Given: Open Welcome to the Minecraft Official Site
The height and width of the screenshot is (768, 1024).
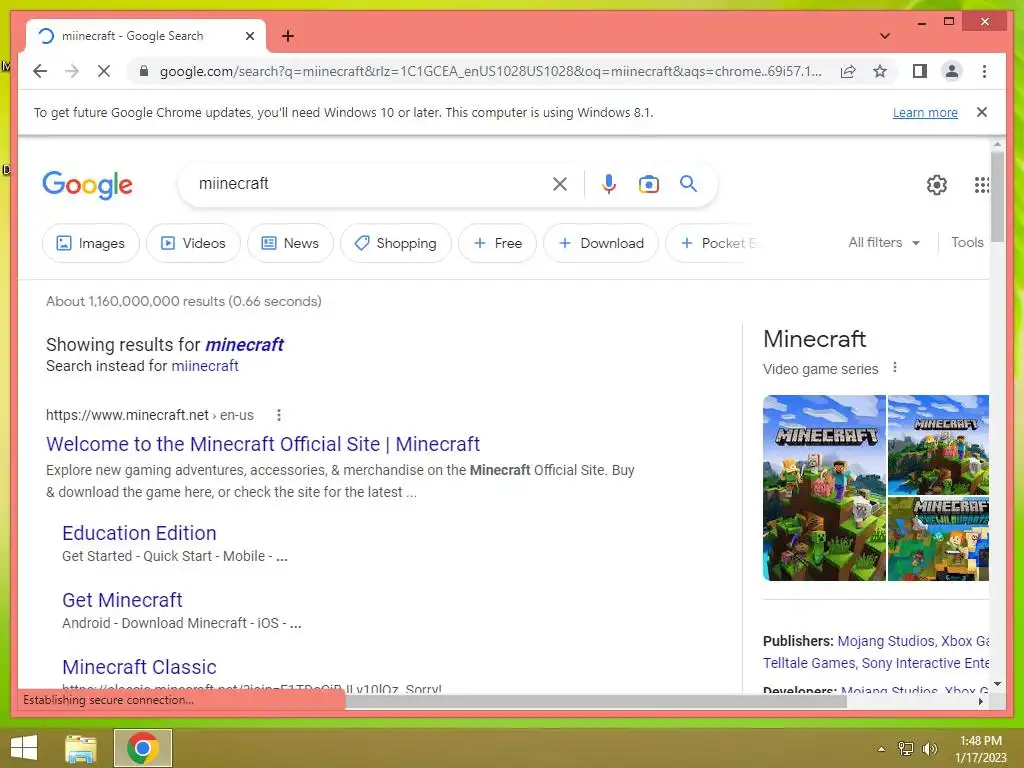Looking at the screenshot, I should coord(263,444).
